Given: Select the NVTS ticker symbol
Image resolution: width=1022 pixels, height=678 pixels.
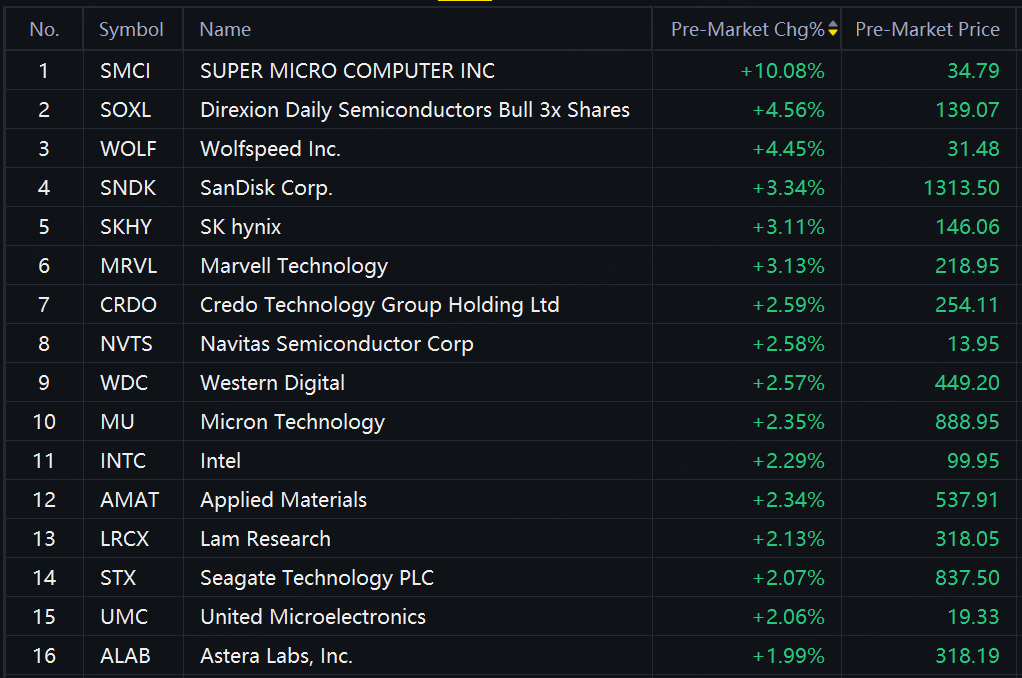Looking at the screenshot, I should (x=126, y=344).
